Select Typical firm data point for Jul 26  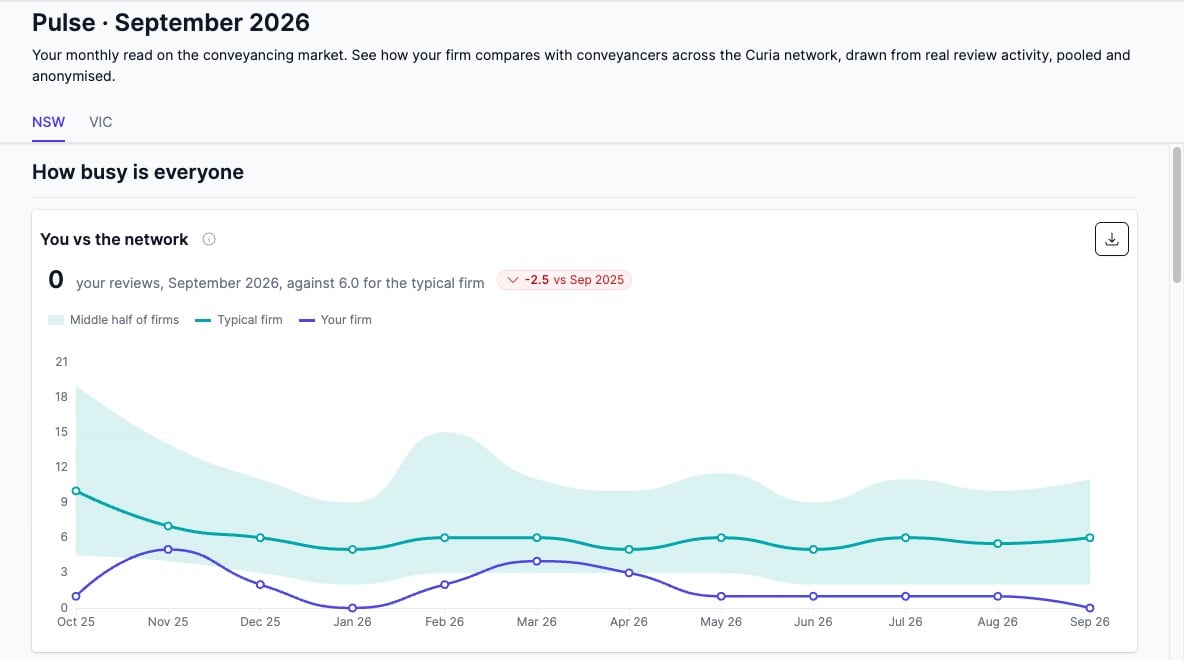coord(905,538)
